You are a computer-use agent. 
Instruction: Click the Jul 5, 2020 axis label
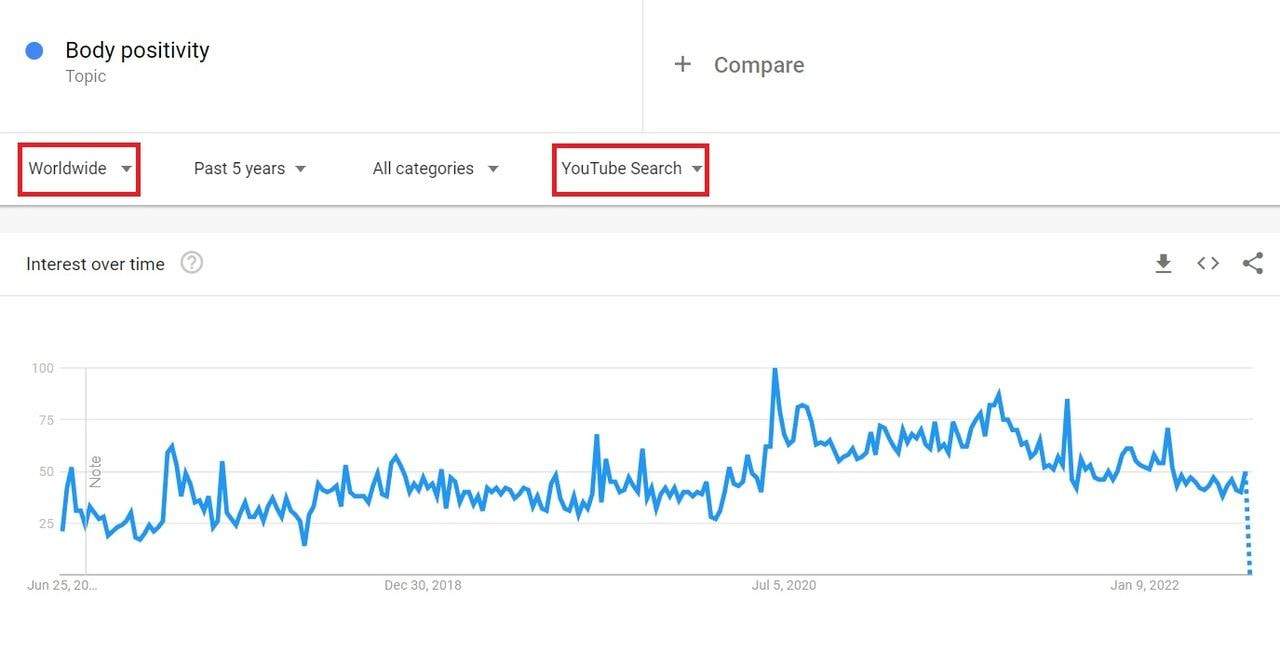click(x=784, y=585)
